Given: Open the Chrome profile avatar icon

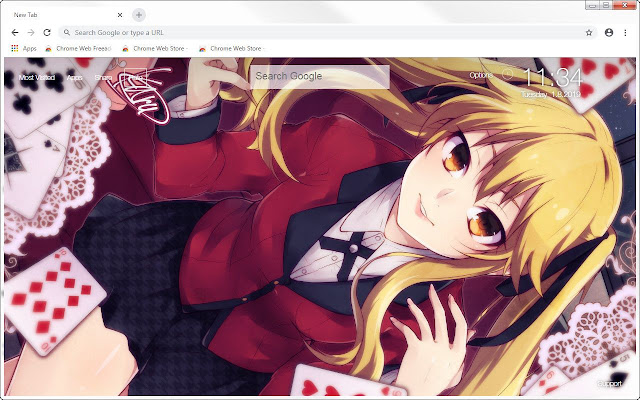Looking at the screenshot, I should click(x=609, y=33).
